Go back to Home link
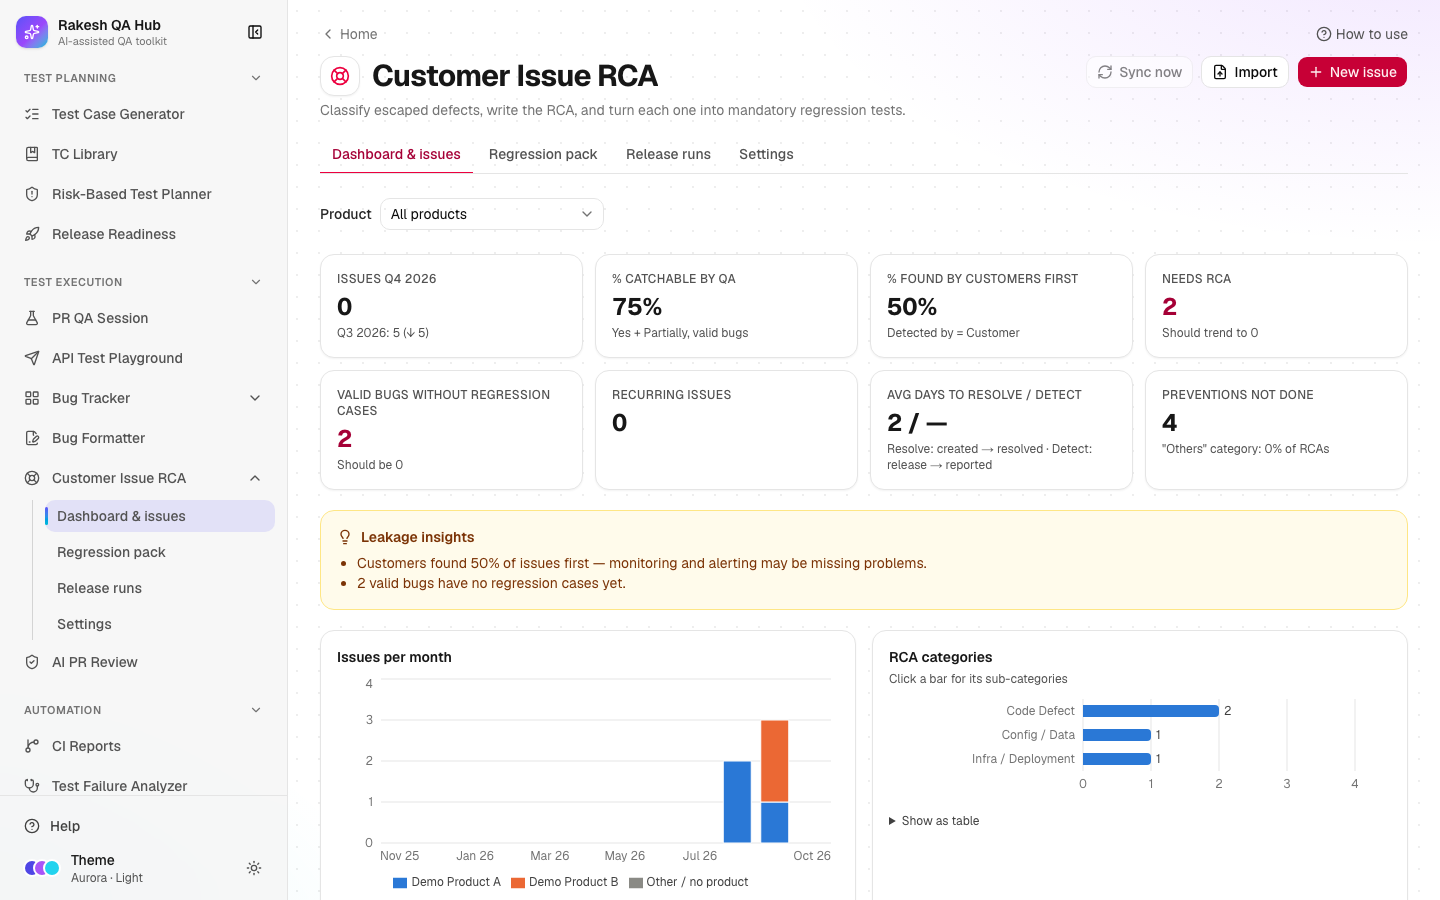This screenshot has height=900, width=1440. click(350, 34)
